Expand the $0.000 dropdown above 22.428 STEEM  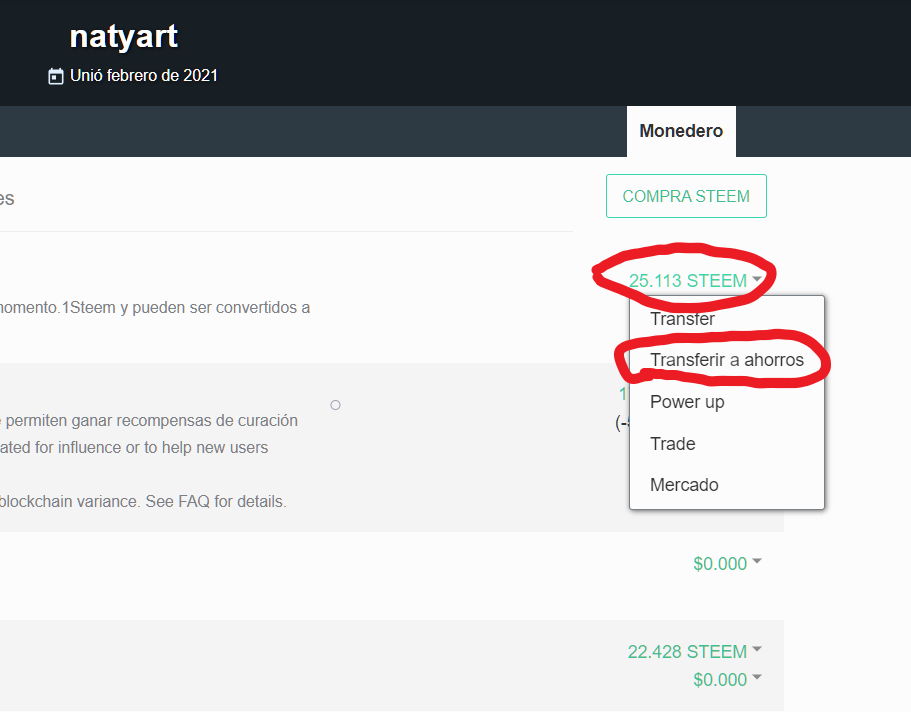click(x=727, y=563)
